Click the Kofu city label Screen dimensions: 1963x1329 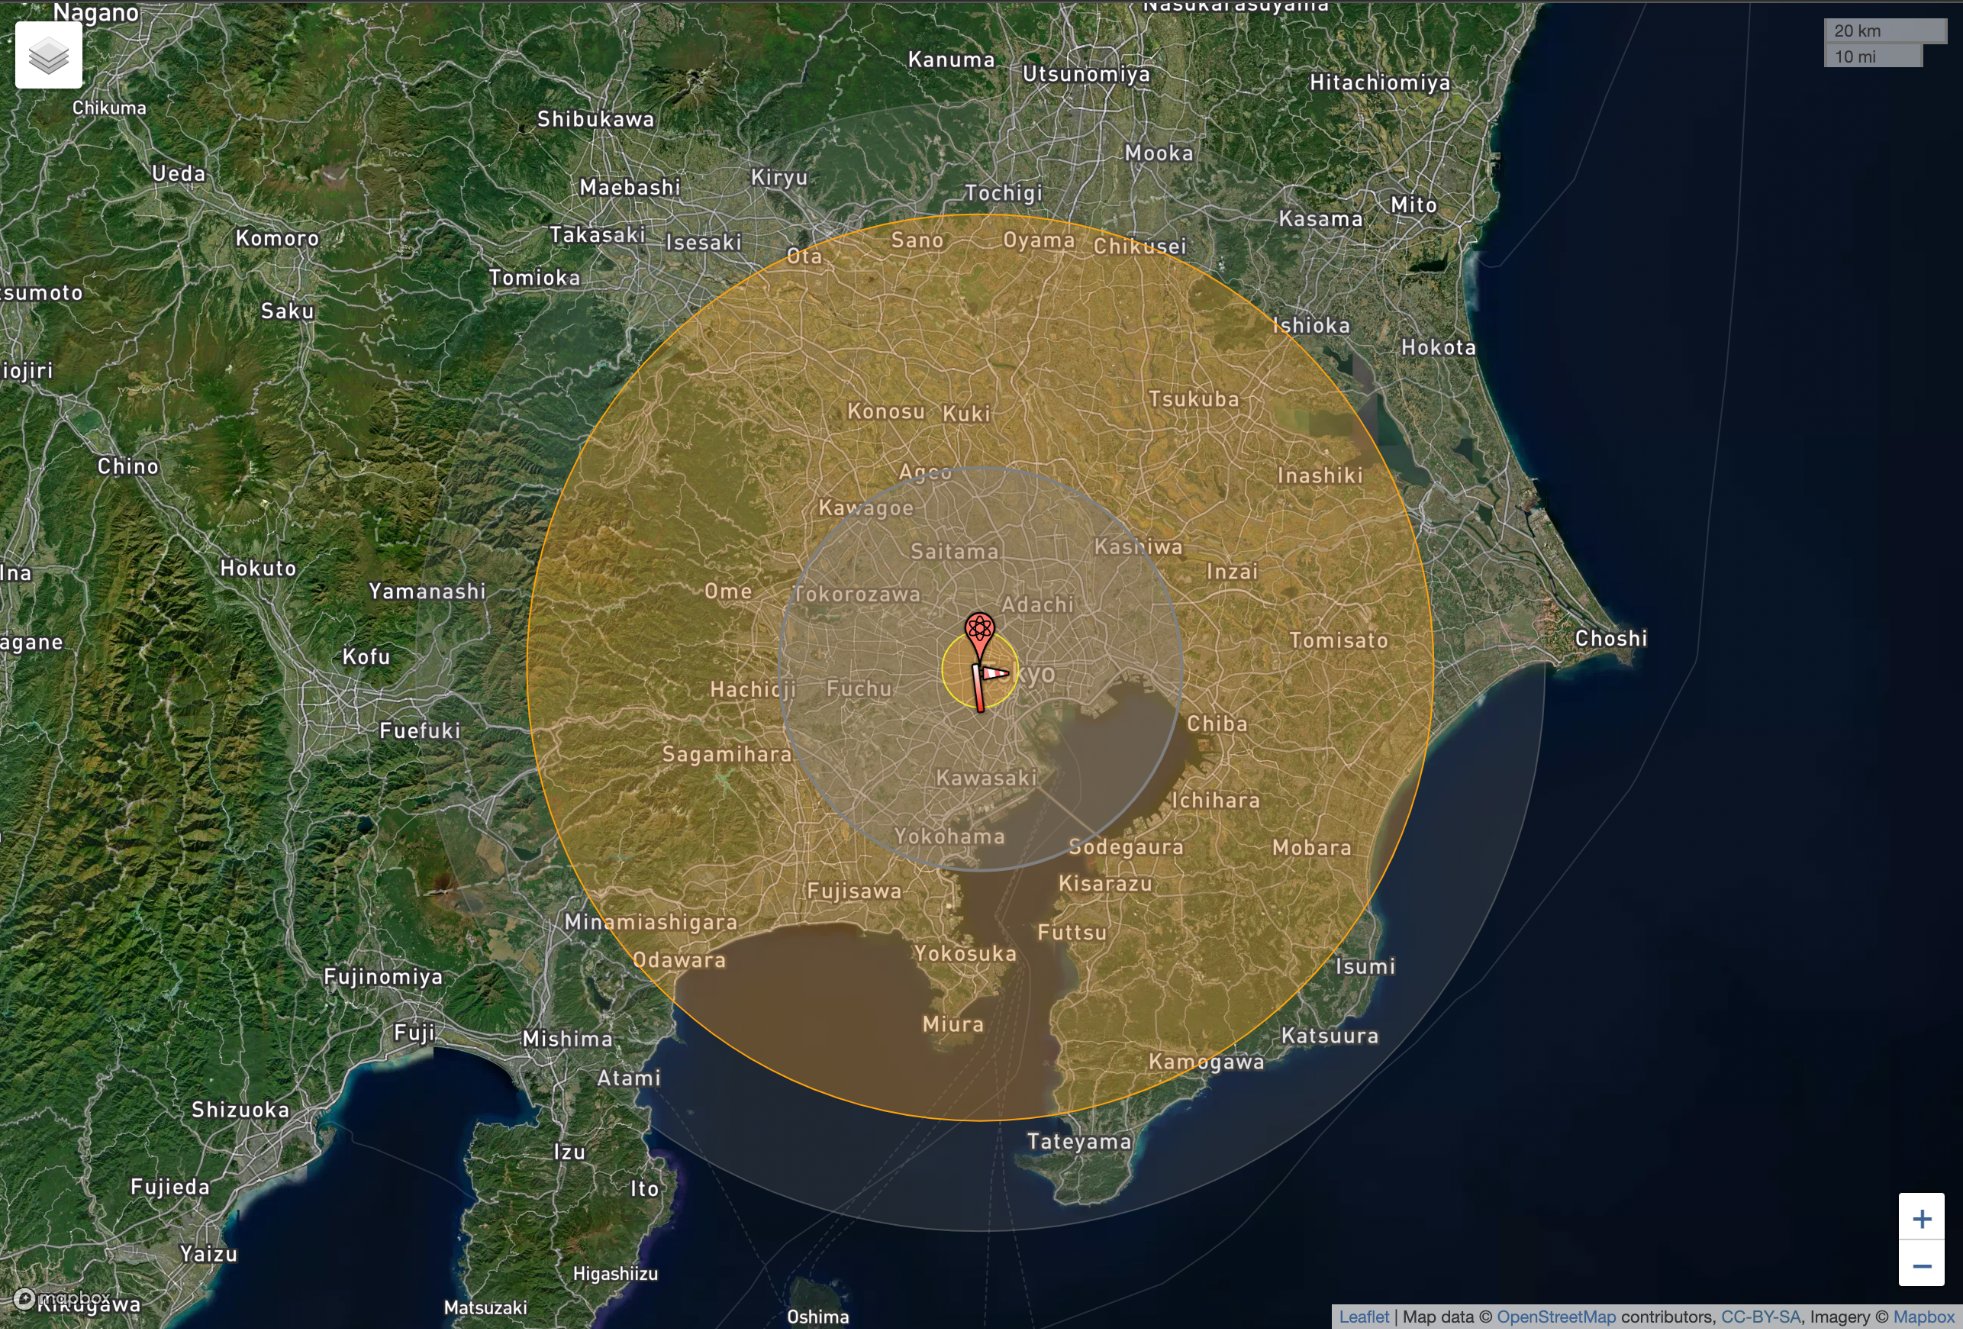pos(366,657)
